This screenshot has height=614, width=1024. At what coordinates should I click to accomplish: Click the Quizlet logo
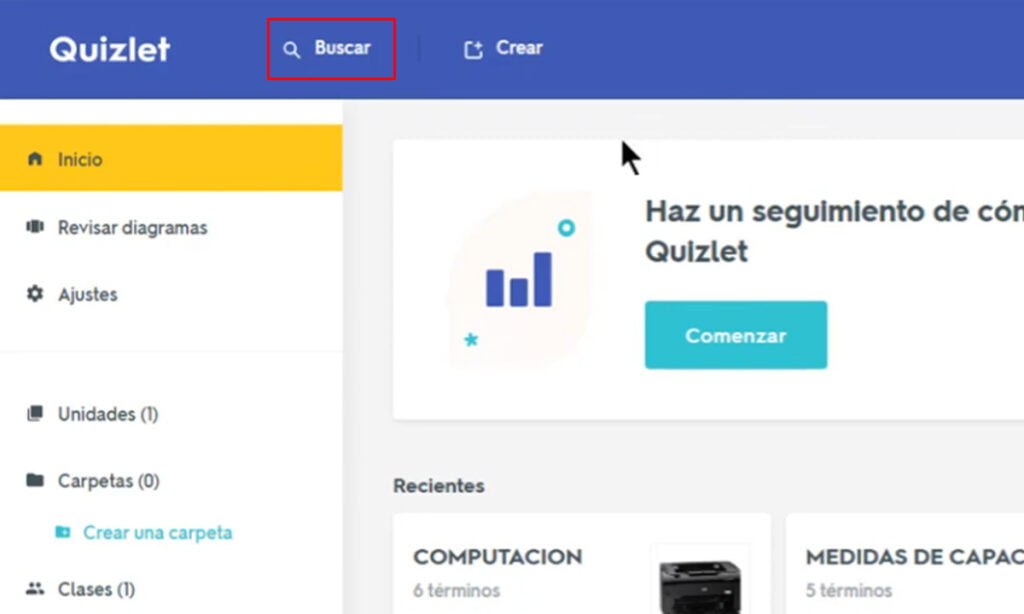pos(110,49)
